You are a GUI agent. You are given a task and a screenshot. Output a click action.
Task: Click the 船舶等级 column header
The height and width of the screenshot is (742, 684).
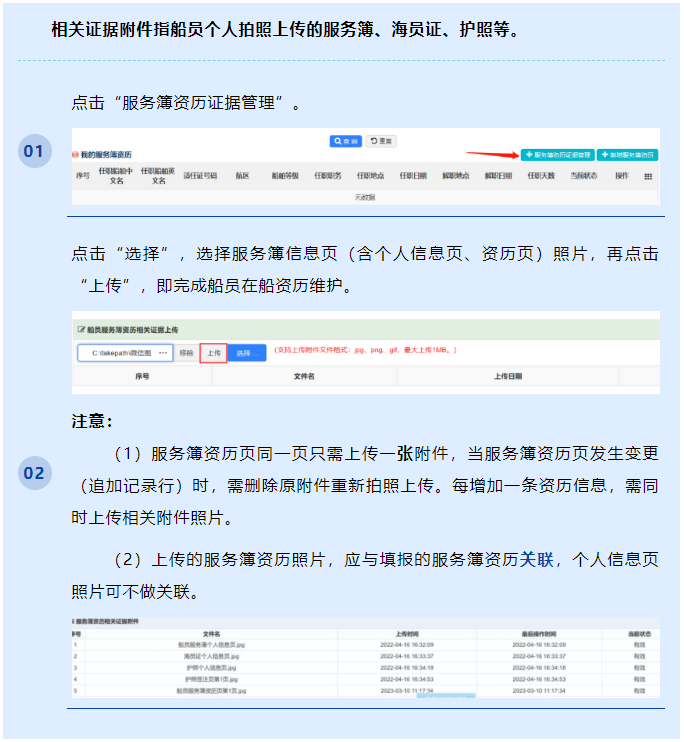(x=285, y=176)
